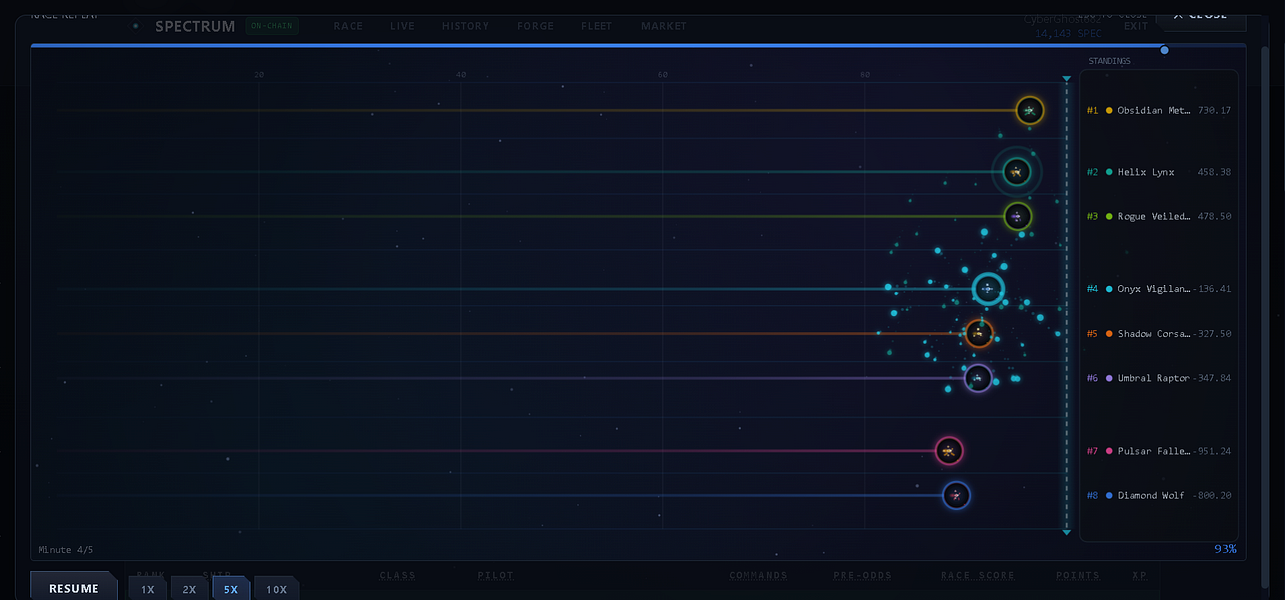Viewport: 1285px width, 600px height.
Task: Click the 730.17 score value
Action: coord(1214,111)
